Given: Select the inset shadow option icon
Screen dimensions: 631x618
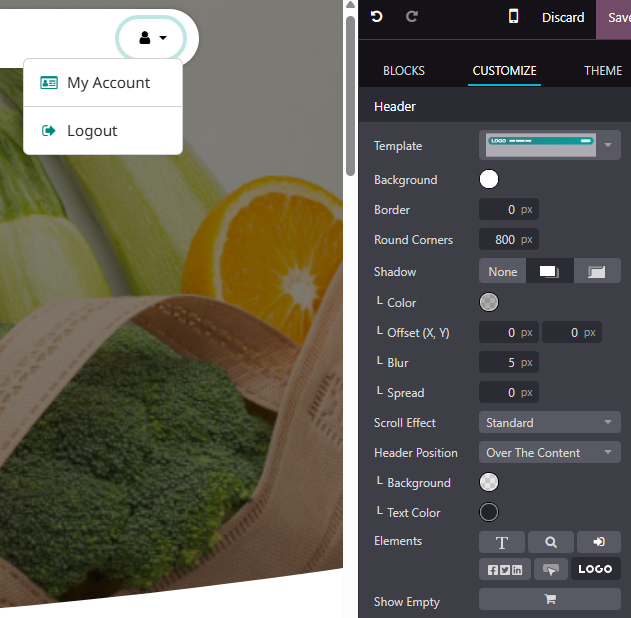Looking at the screenshot, I should coord(597,272).
